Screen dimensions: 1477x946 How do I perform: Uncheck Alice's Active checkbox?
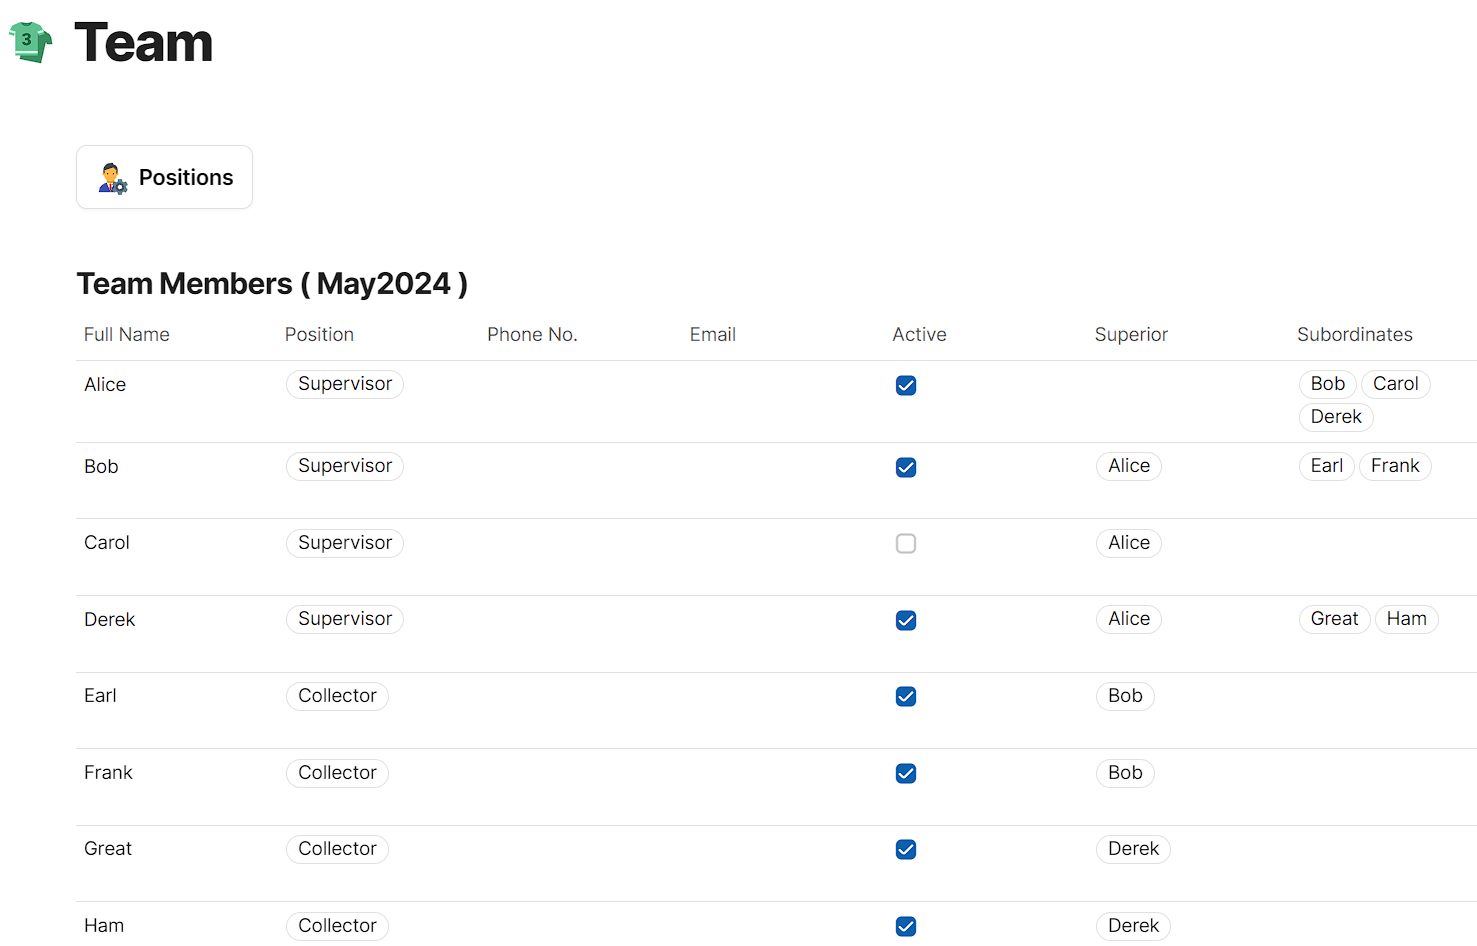click(x=906, y=386)
